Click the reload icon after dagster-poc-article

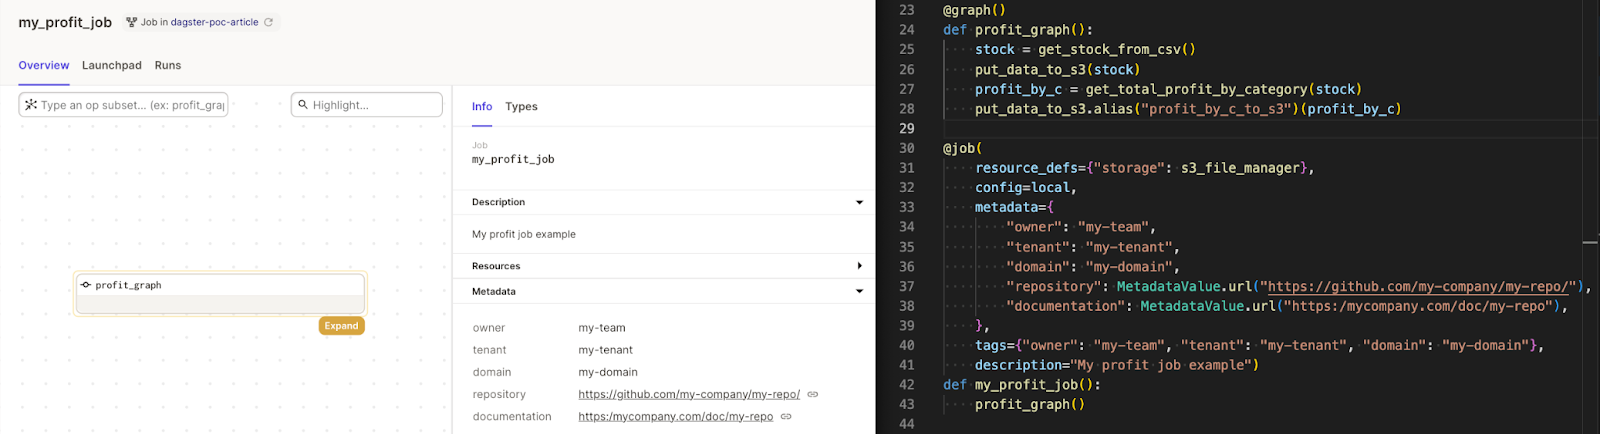[x=268, y=22]
